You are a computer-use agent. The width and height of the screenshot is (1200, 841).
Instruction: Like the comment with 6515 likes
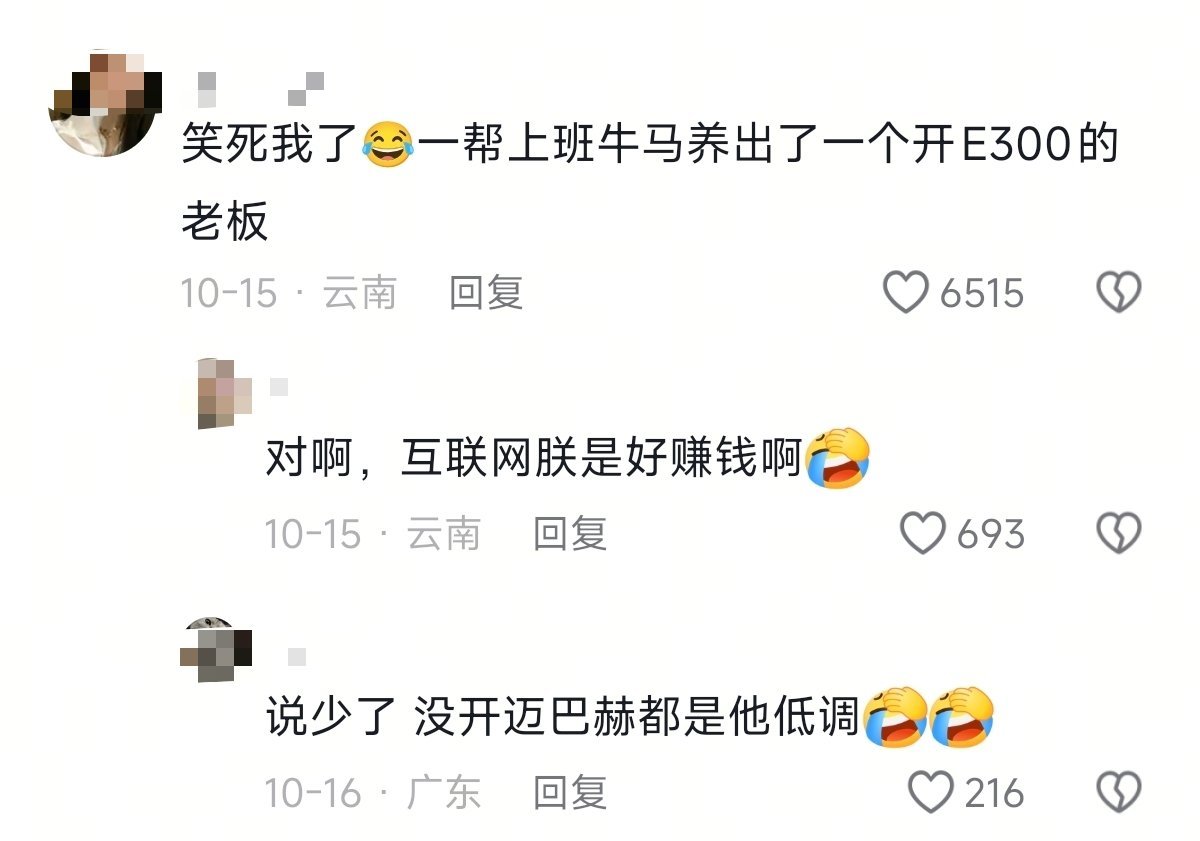tap(906, 293)
